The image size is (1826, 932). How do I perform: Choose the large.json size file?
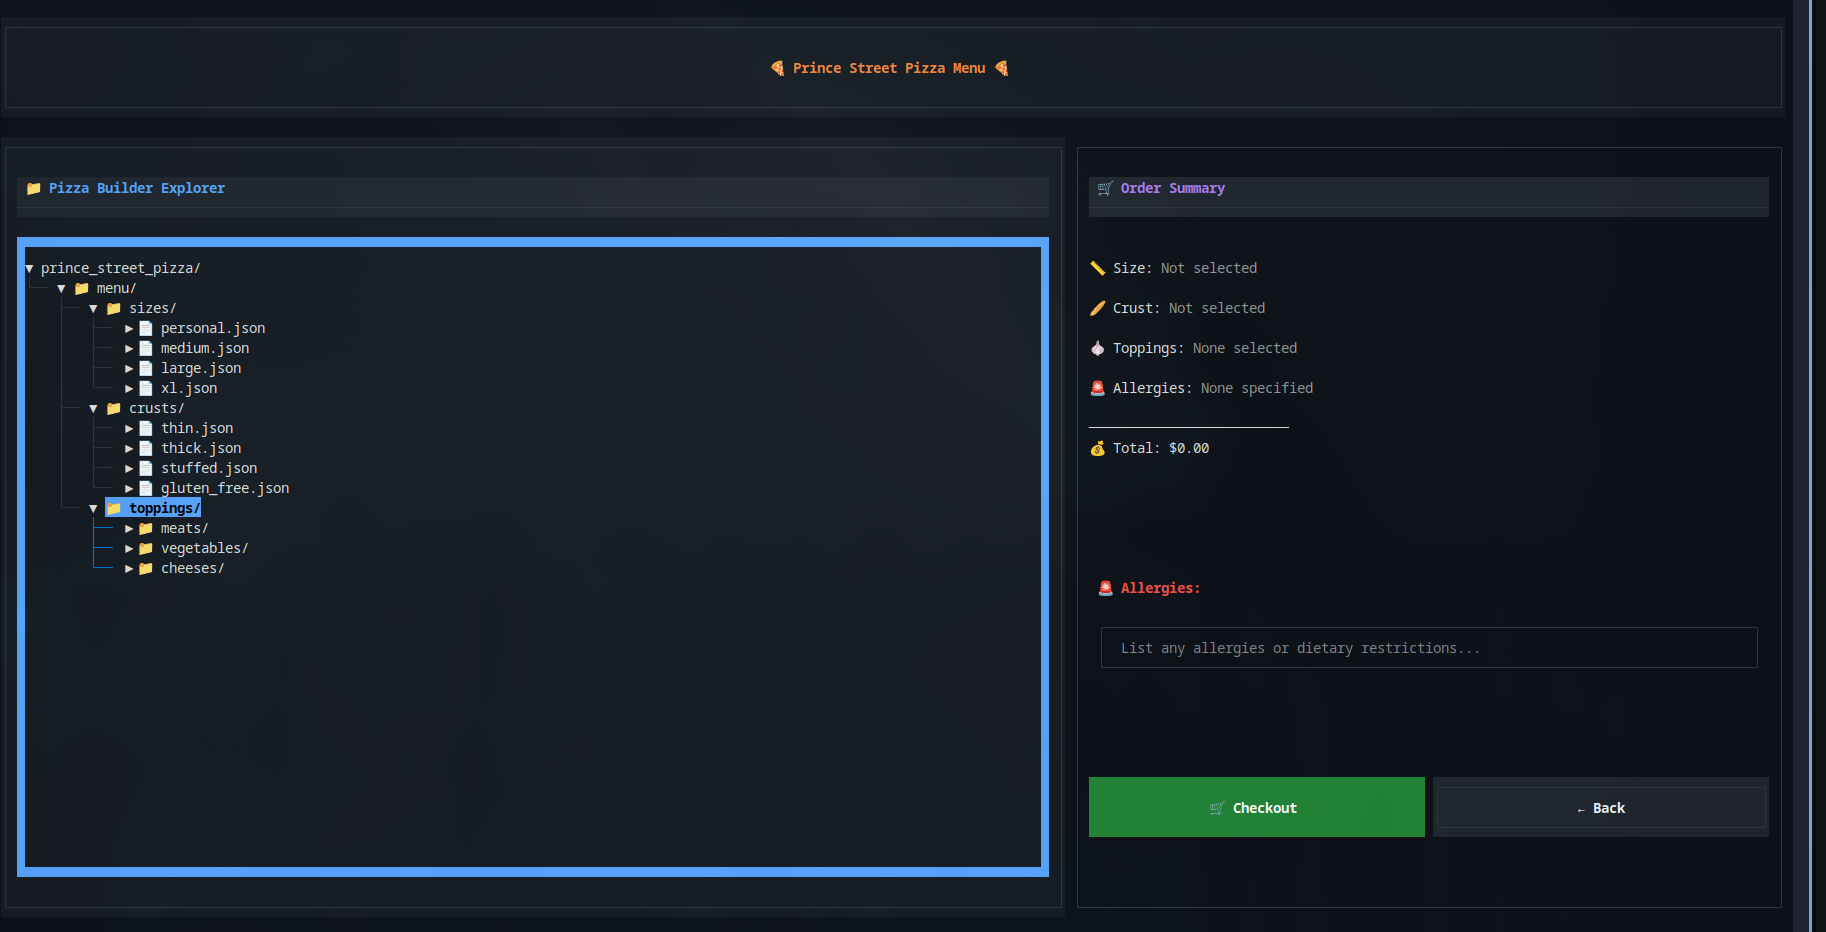[201, 369]
